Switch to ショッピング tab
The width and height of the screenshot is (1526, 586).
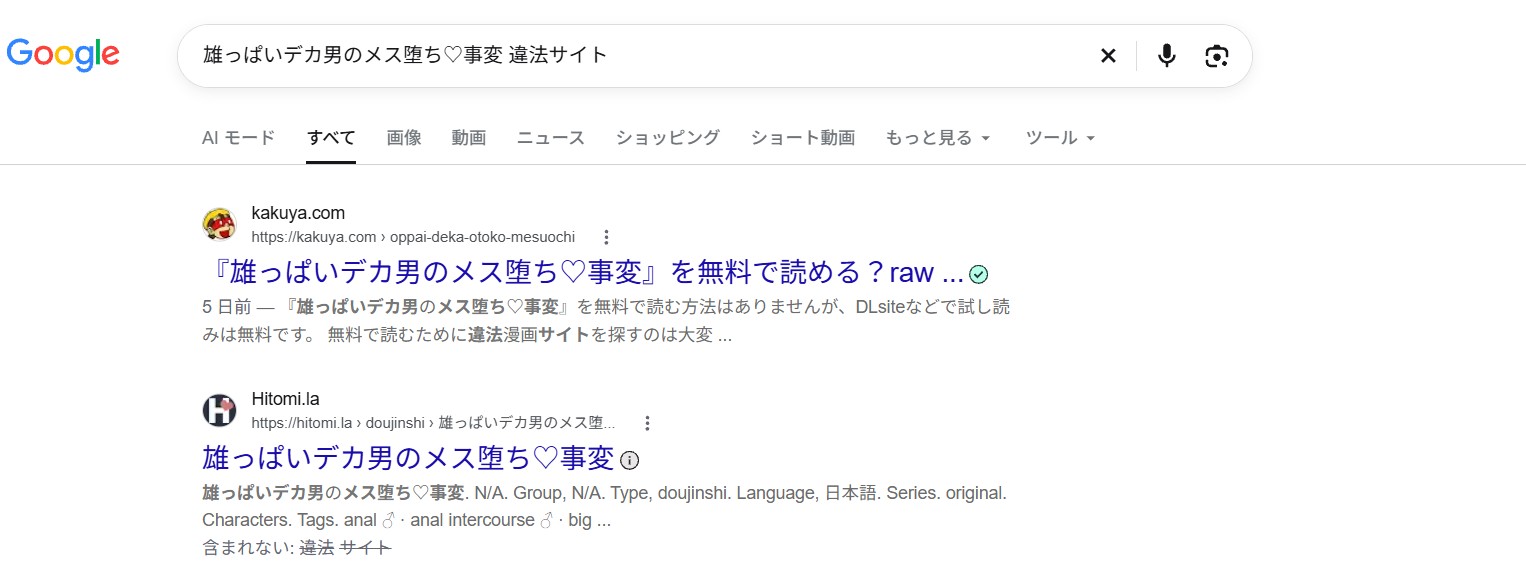pyautogui.click(x=667, y=138)
